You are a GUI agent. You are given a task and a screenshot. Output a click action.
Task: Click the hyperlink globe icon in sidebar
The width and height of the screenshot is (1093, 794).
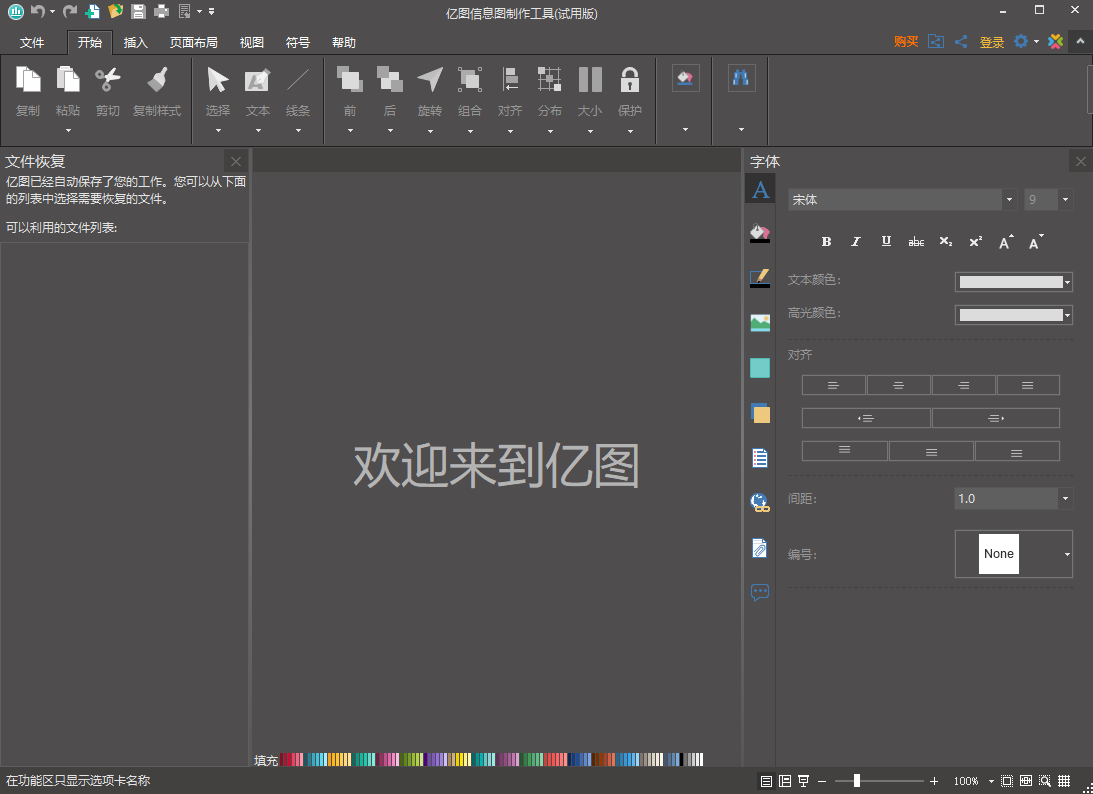pos(760,502)
